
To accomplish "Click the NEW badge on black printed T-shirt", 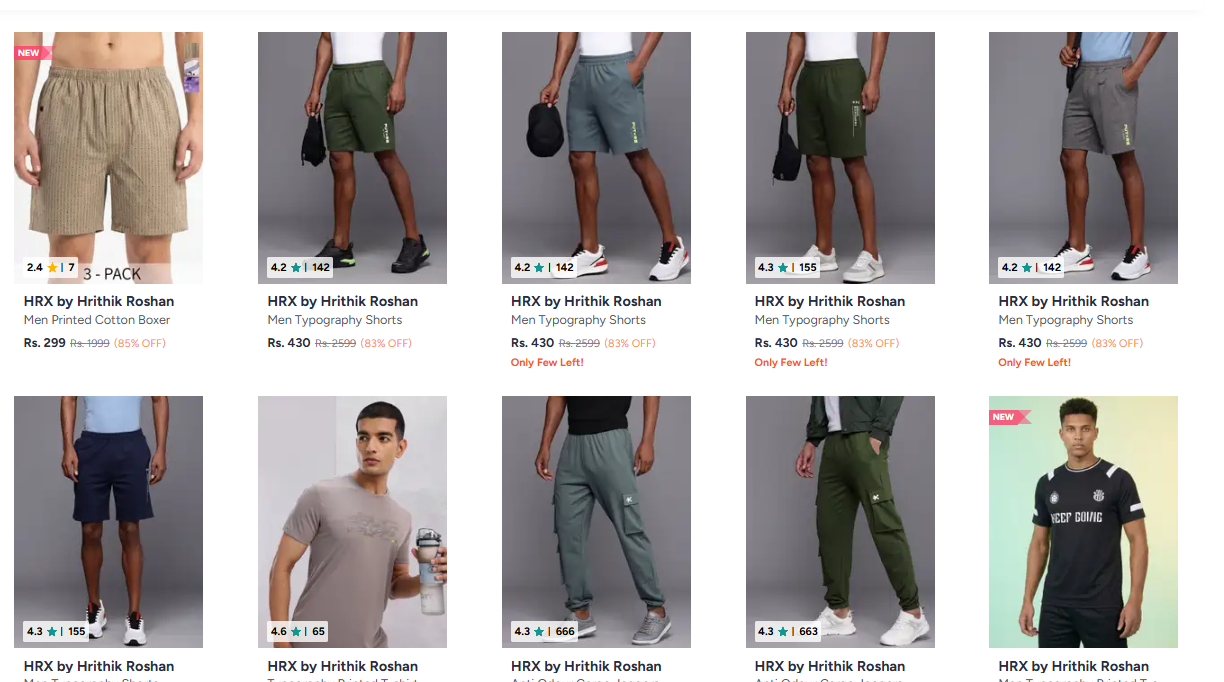I will pyautogui.click(x=1005, y=417).
